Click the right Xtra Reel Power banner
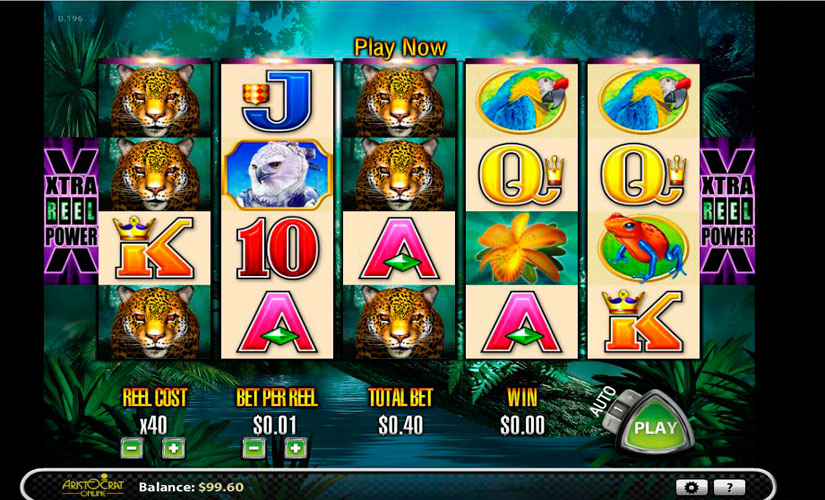This screenshot has height=500, width=825. (728, 211)
